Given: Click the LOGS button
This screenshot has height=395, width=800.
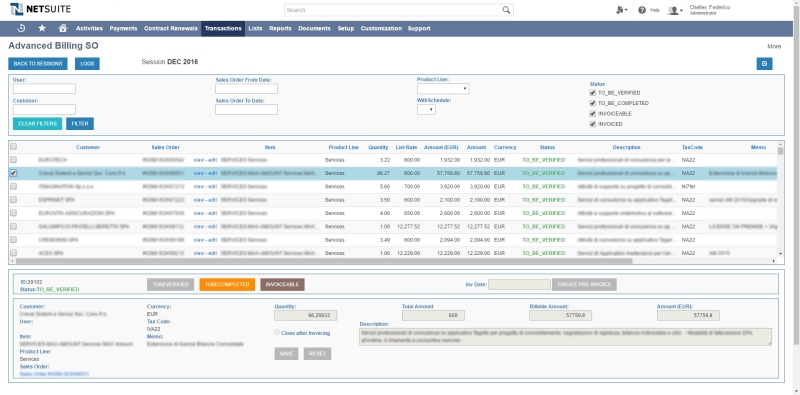Looking at the screenshot, I should point(87,64).
